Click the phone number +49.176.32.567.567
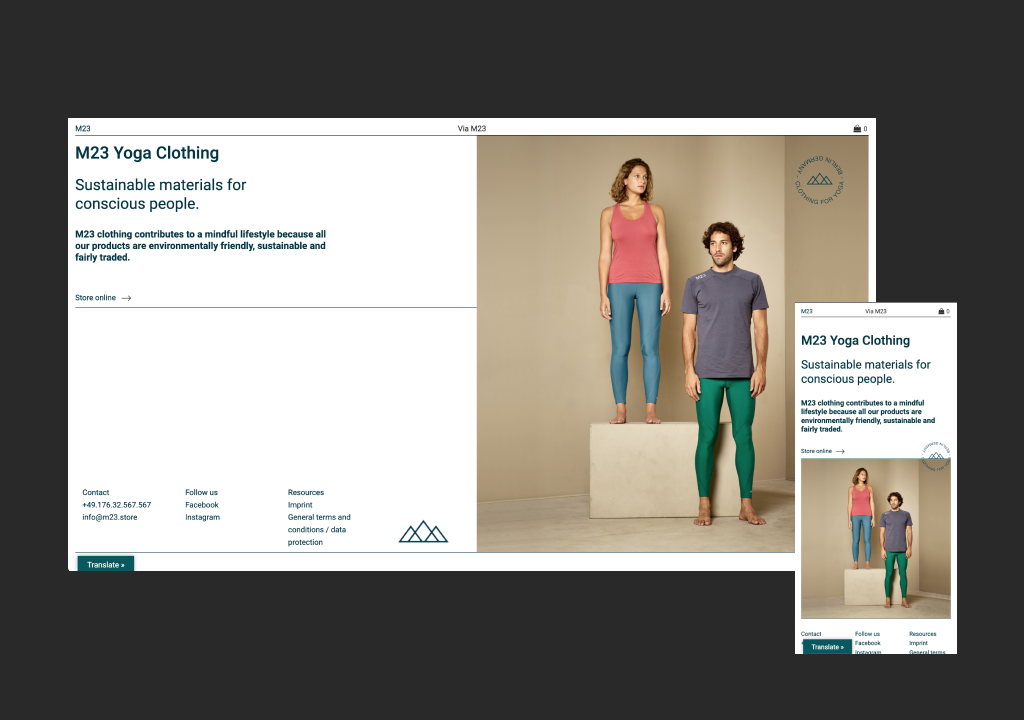Image resolution: width=1024 pixels, height=720 pixels. point(116,505)
